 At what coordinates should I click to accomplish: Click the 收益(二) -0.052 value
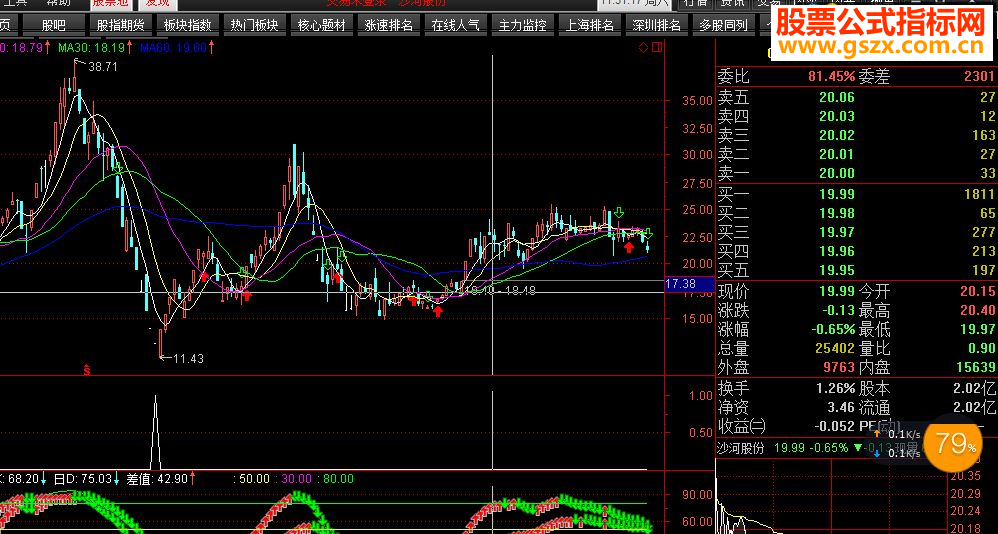coord(834,426)
